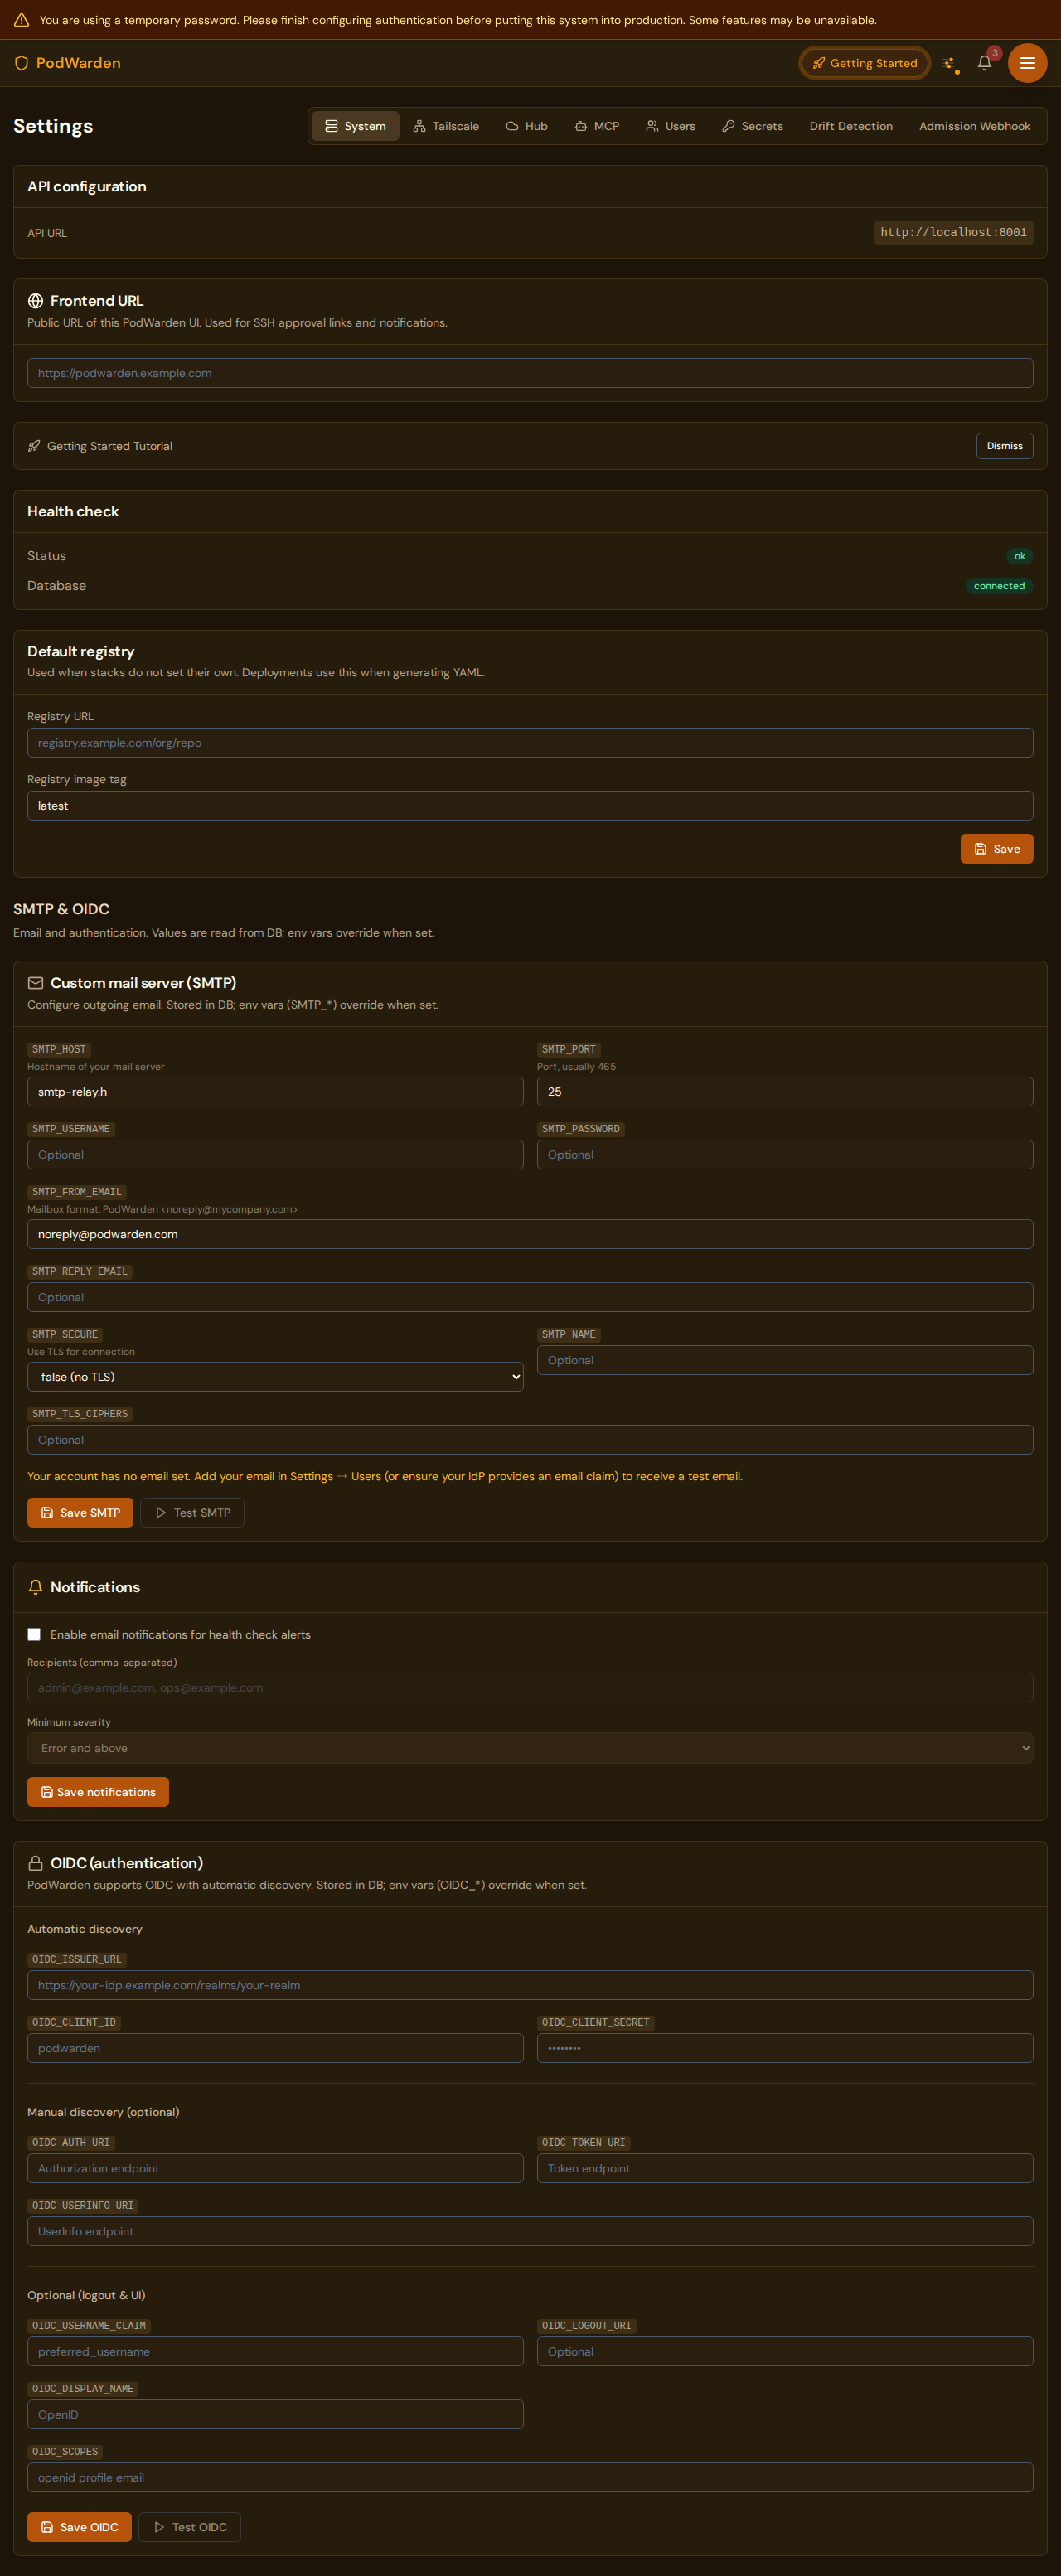
Task: Open the MCP tab
Action: (x=597, y=126)
